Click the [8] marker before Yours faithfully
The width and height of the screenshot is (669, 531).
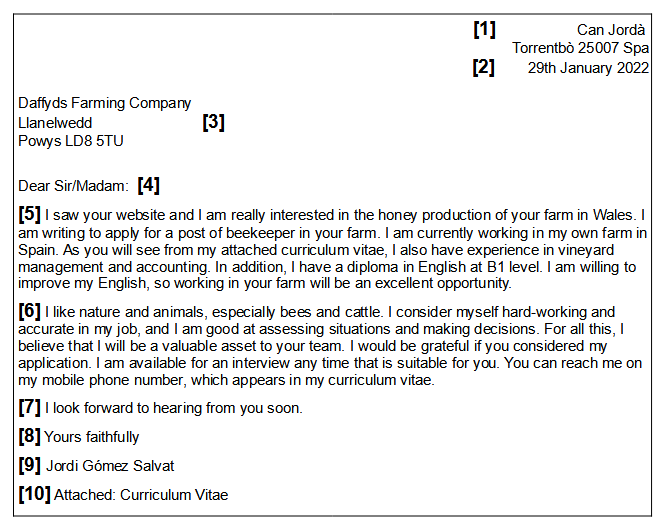(x=30, y=436)
